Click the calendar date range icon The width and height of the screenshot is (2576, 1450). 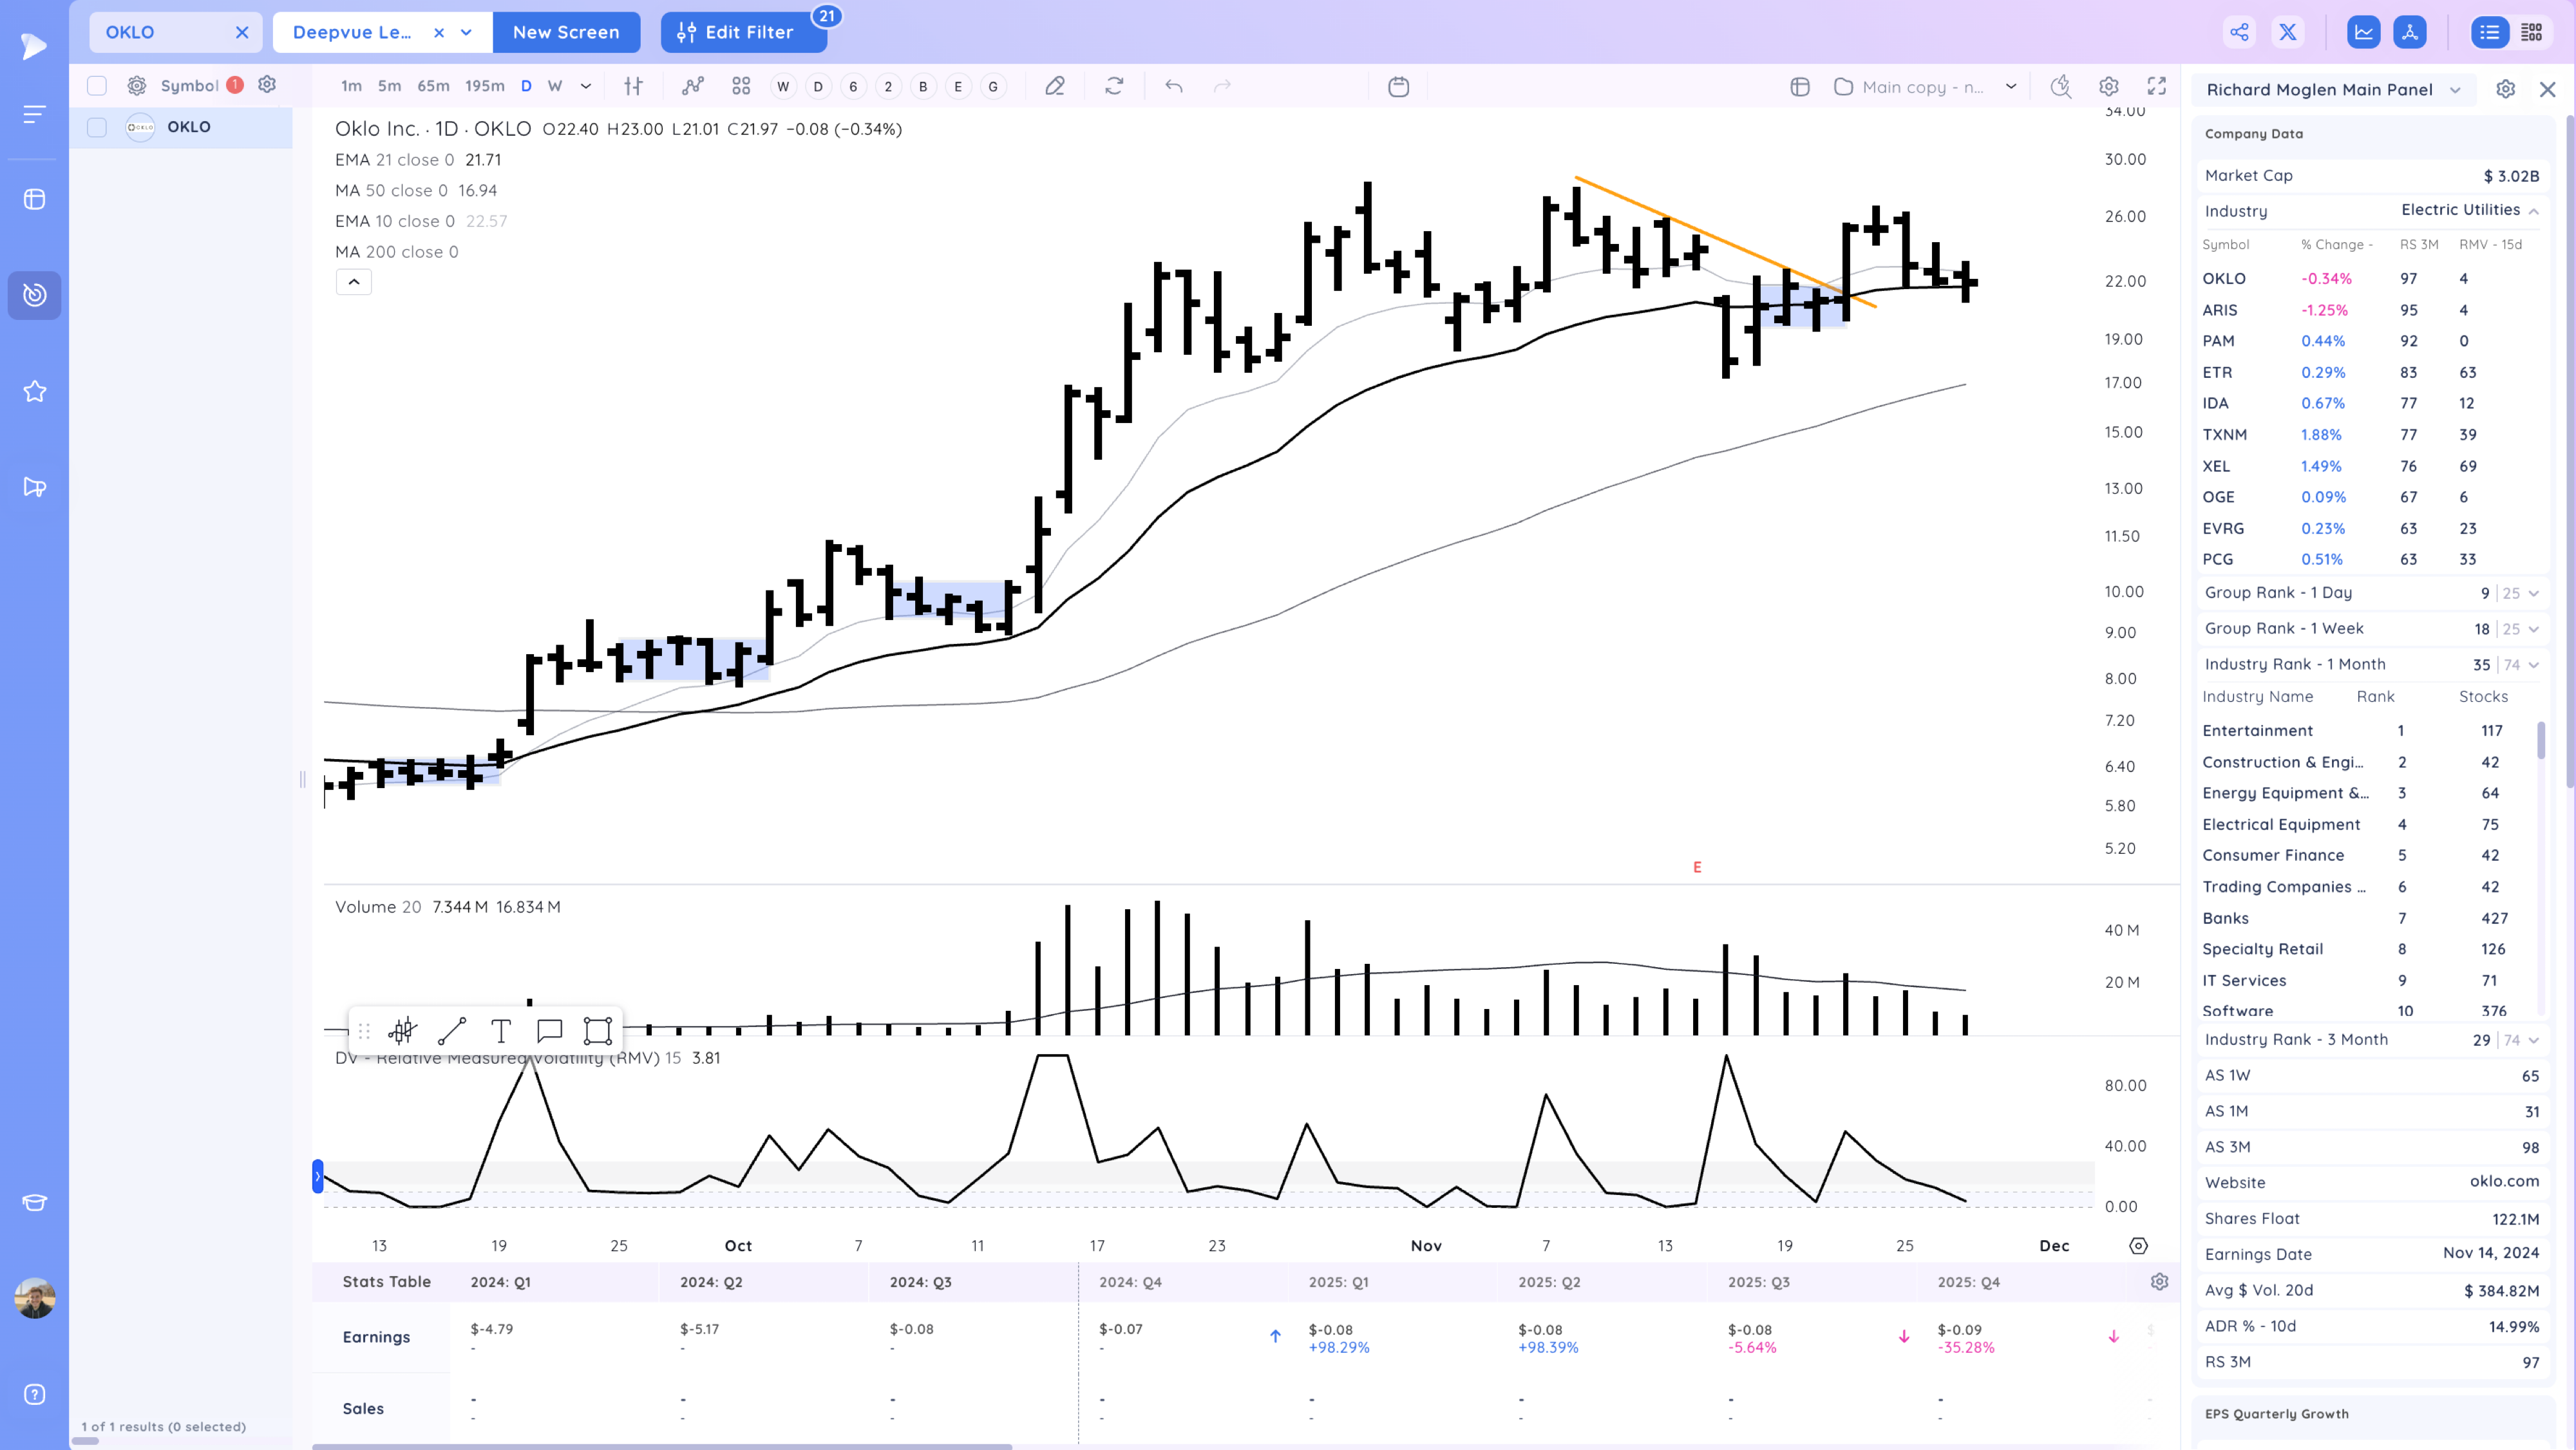pyautogui.click(x=1398, y=86)
